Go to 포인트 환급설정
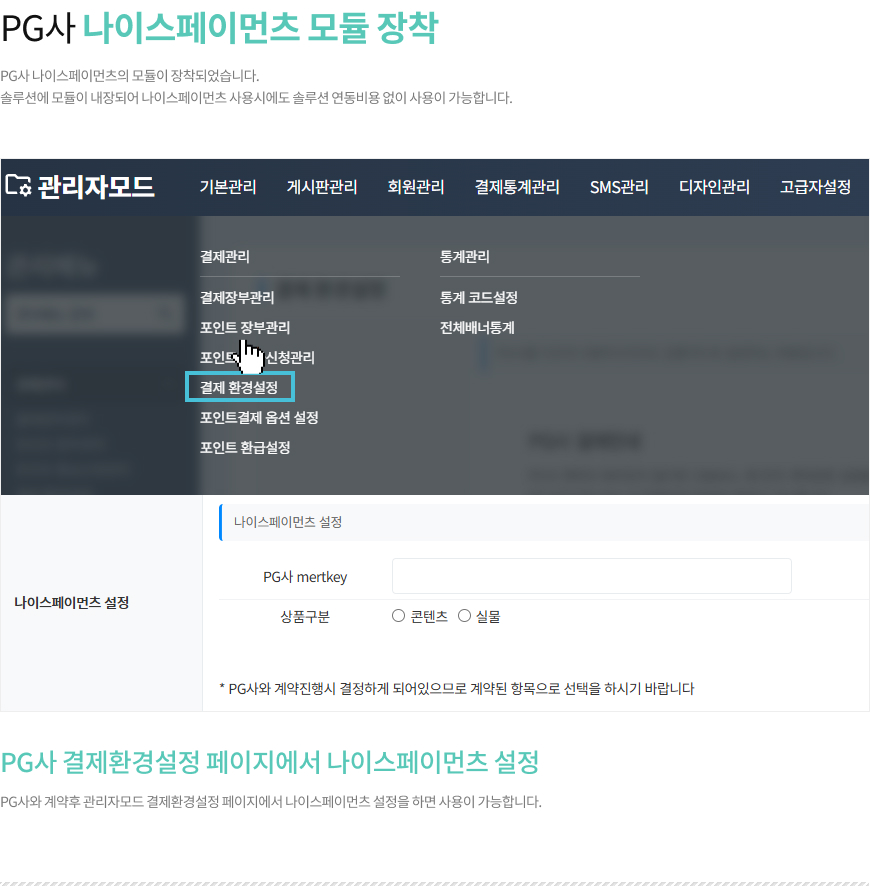 click(245, 447)
